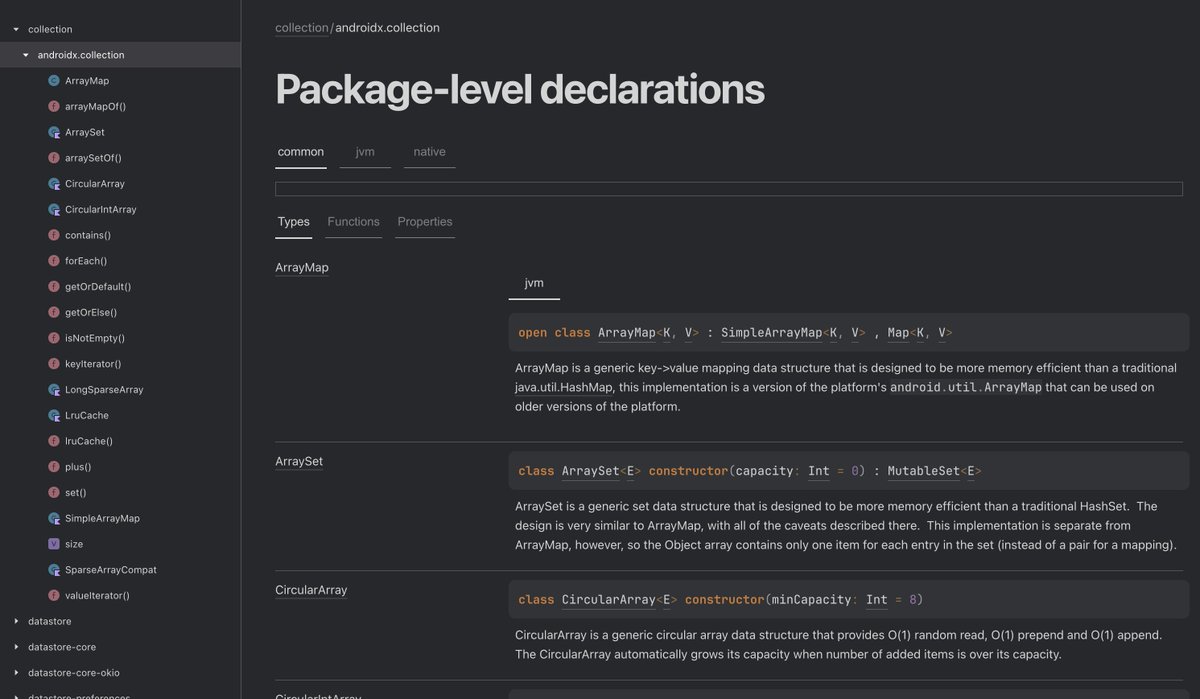Click the class icon next to CircularIntArray
This screenshot has height=699, width=1200.
(54, 209)
